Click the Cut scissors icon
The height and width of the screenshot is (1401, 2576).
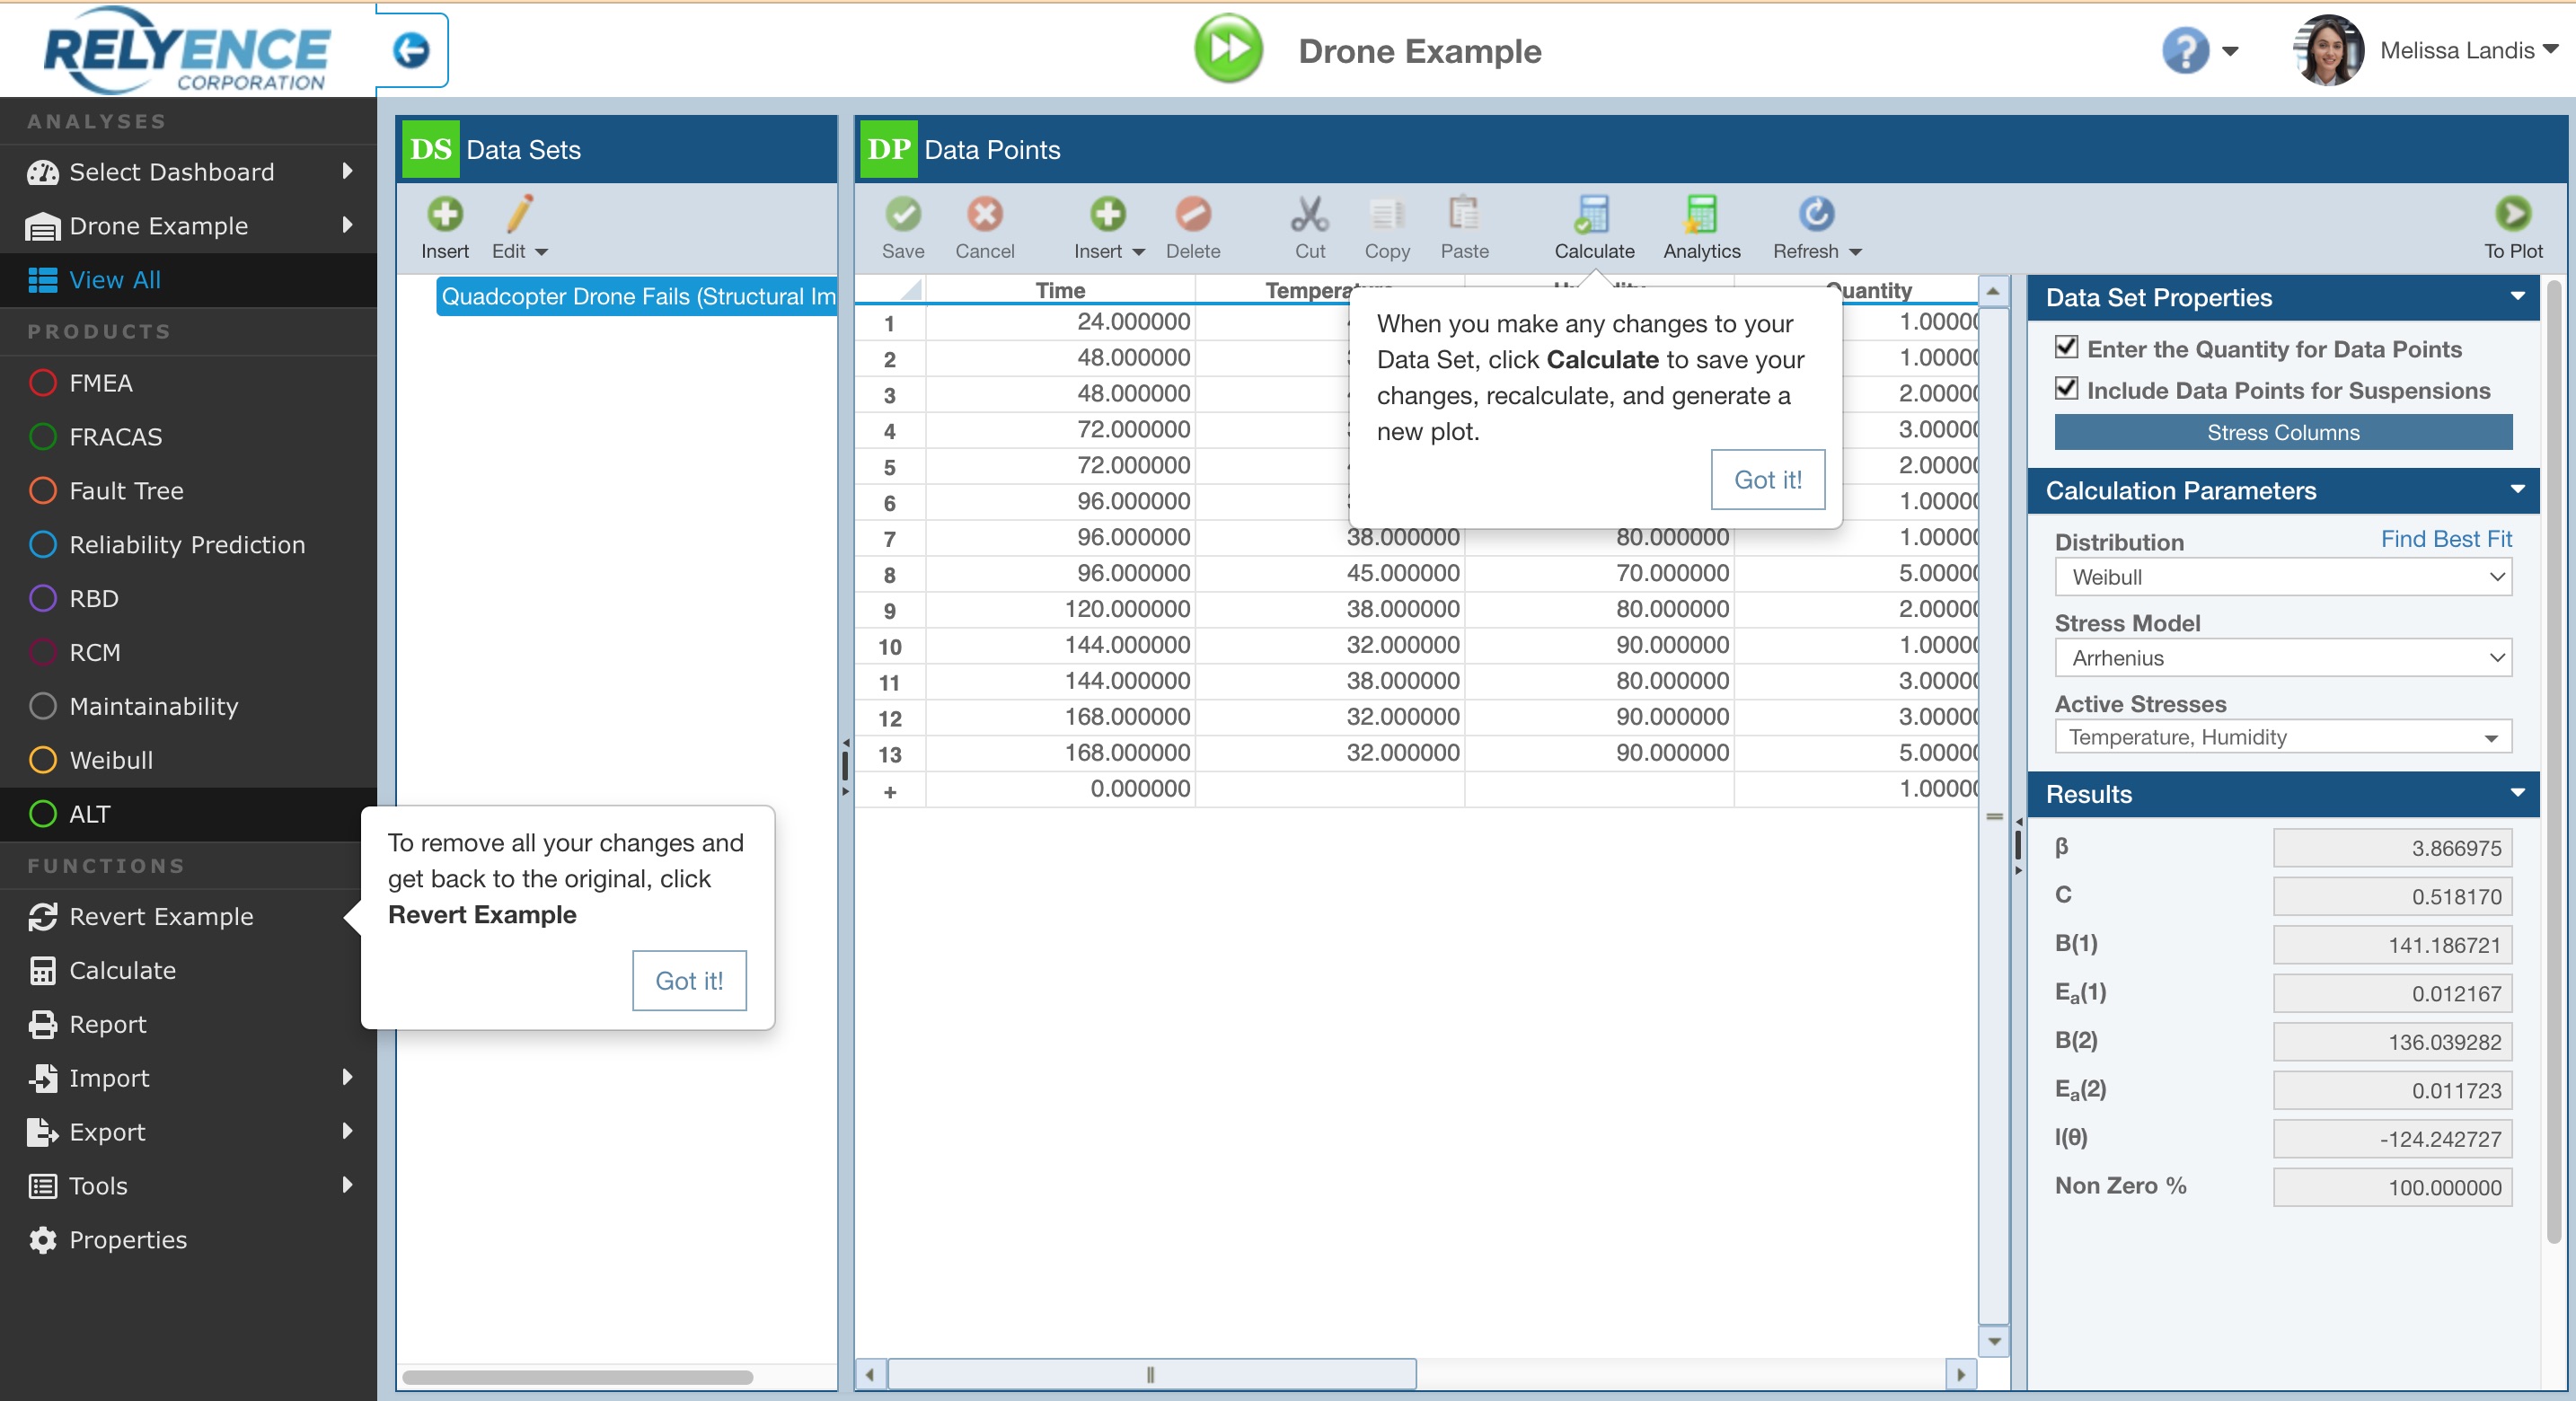[1309, 214]
